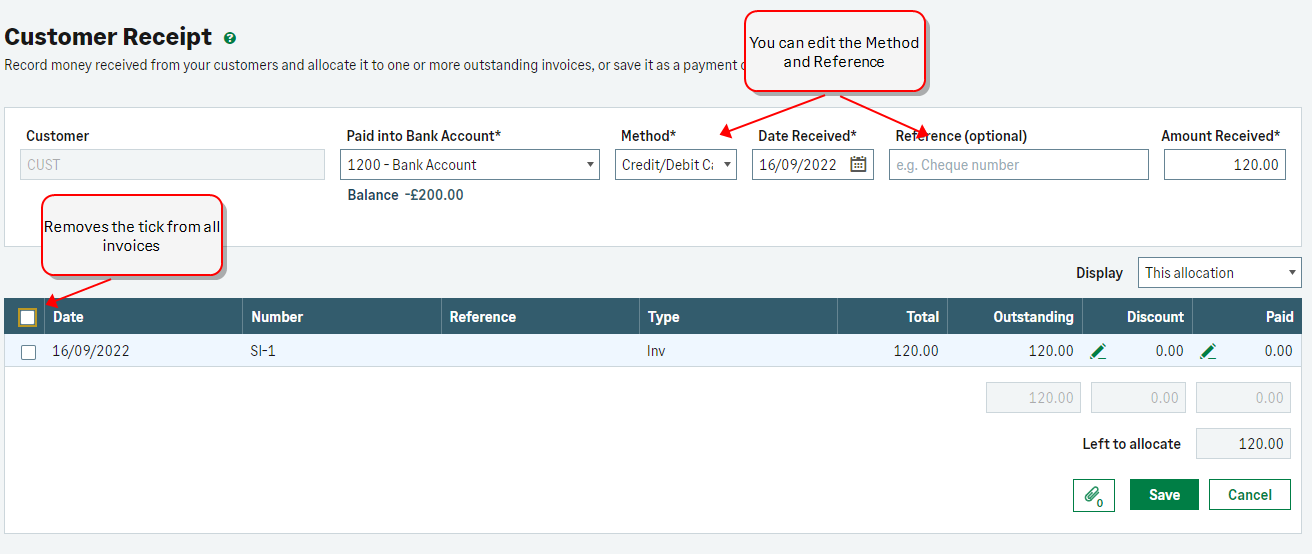Open the calendar picker for Date Received

click(858, 165)
